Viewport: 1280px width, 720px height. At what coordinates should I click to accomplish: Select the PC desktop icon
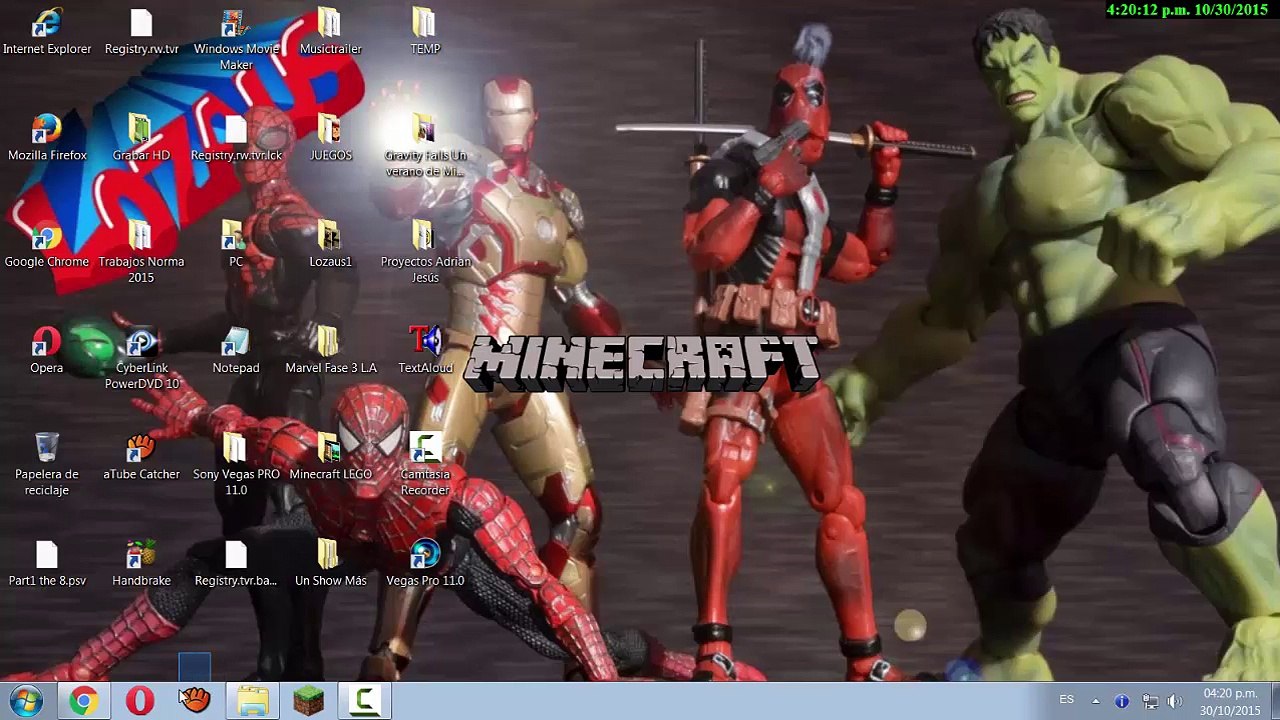[236, 245]
